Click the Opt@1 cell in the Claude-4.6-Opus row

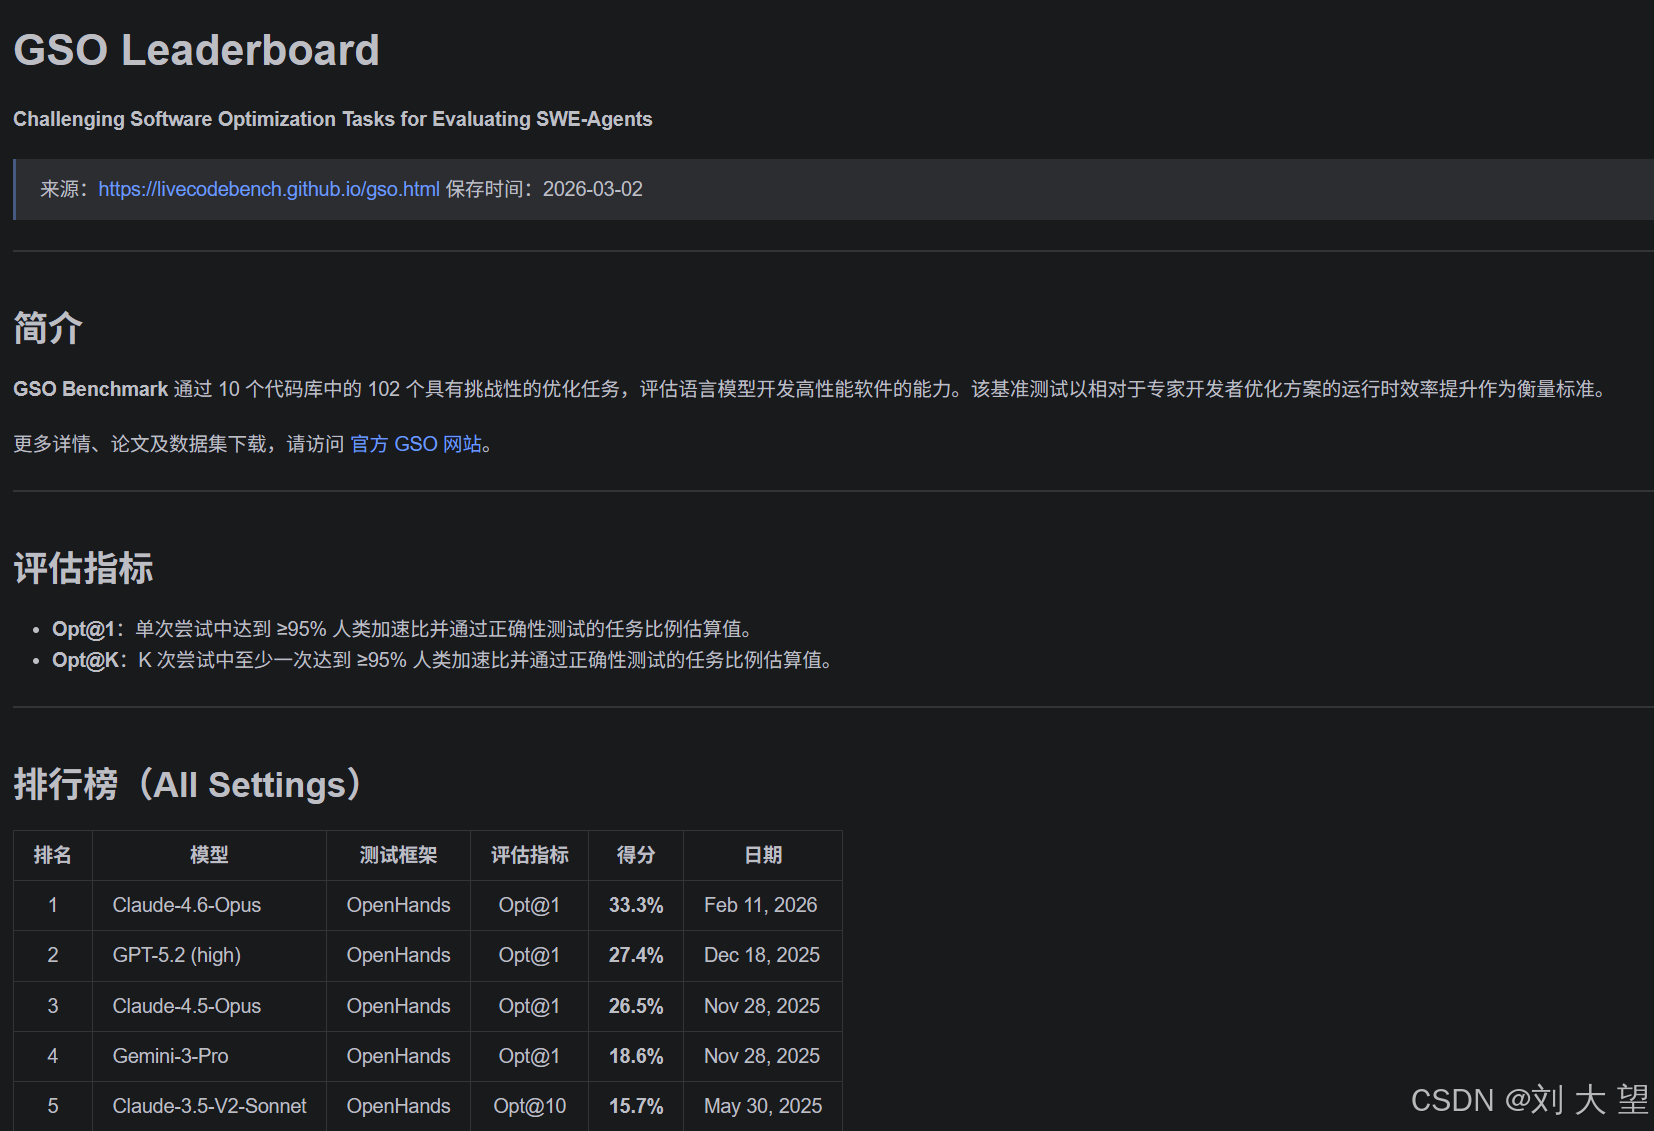click(530, 906)
